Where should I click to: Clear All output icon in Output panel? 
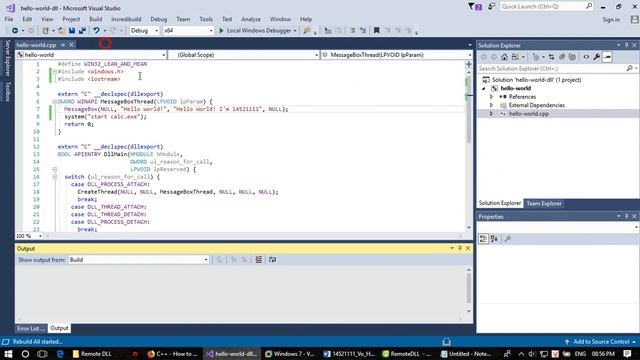259,260
